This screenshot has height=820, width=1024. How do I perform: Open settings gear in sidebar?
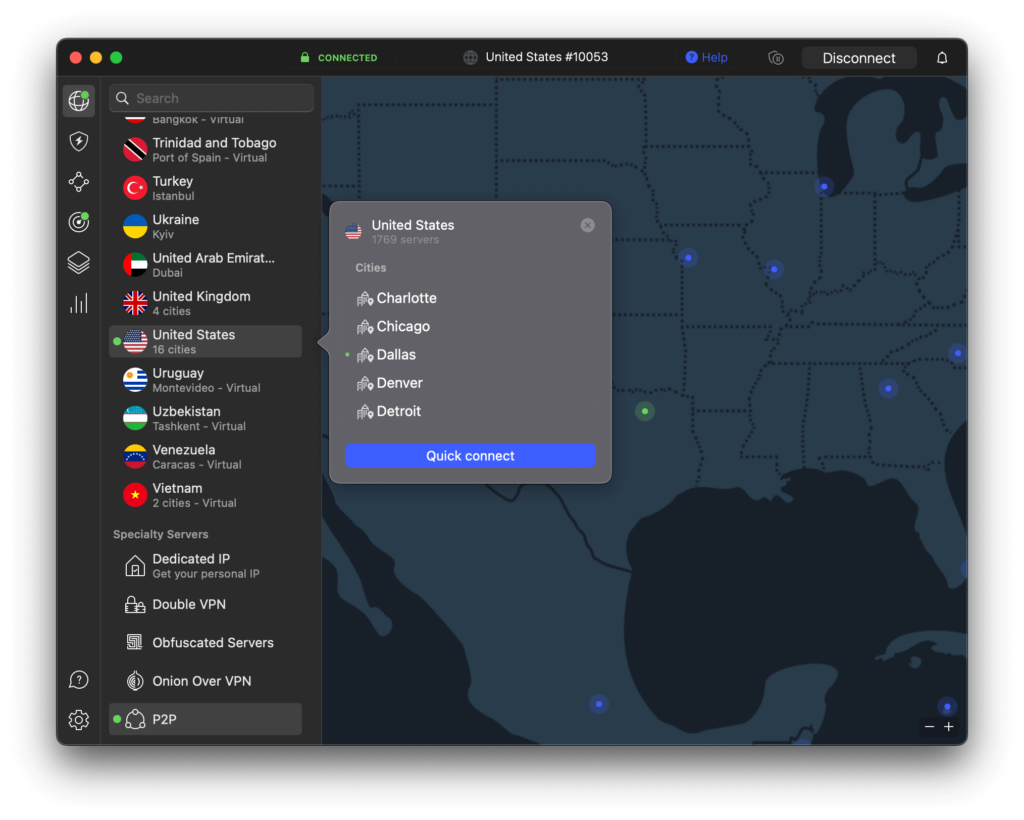tap(78, 719)
